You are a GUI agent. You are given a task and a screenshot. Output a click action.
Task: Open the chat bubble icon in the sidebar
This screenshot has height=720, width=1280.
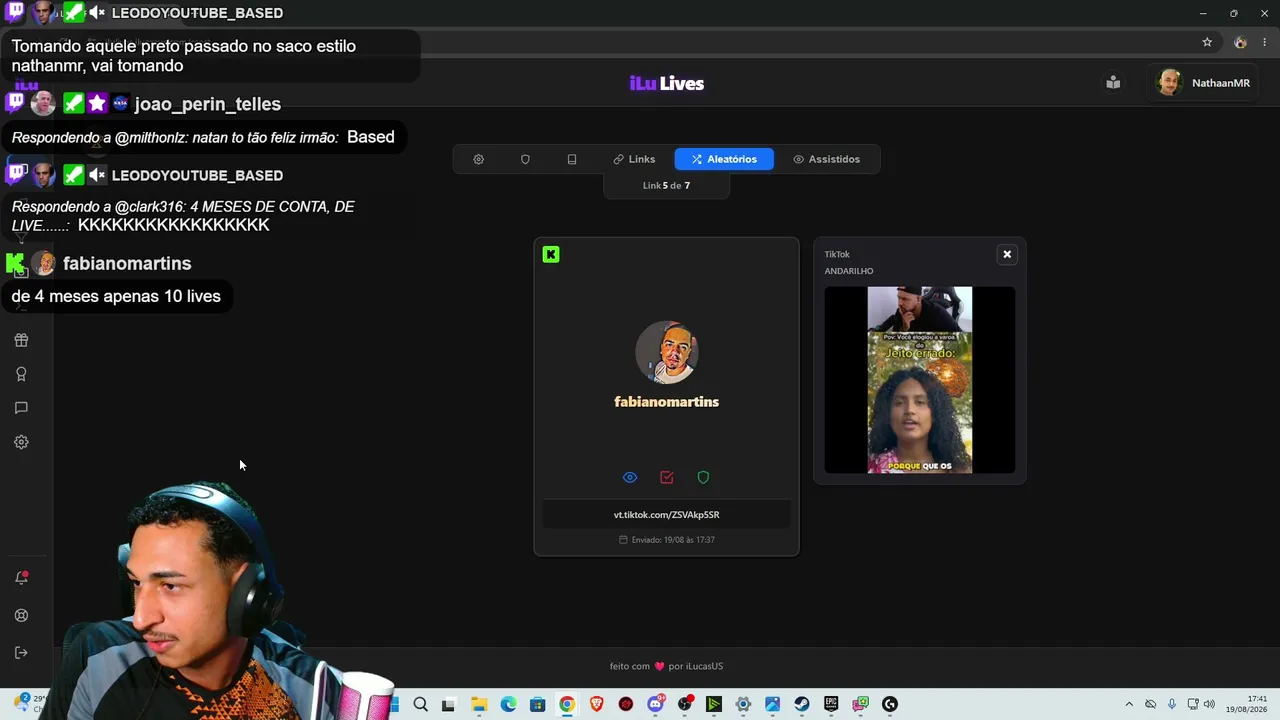(x=21, y=408)
